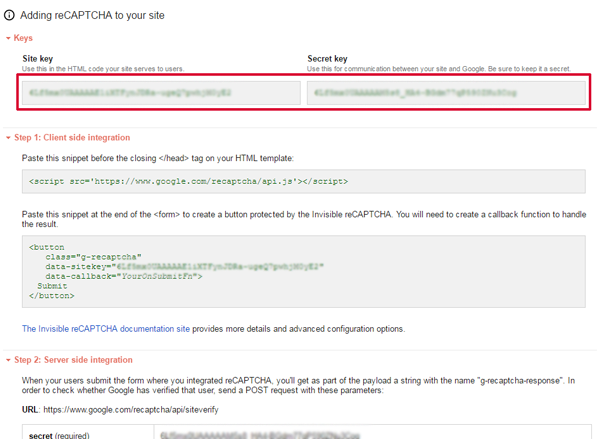Click the Step 1: Client side integration heading
Image resolution: width=598 pixels, height=439 pixels.
(72, 138)
